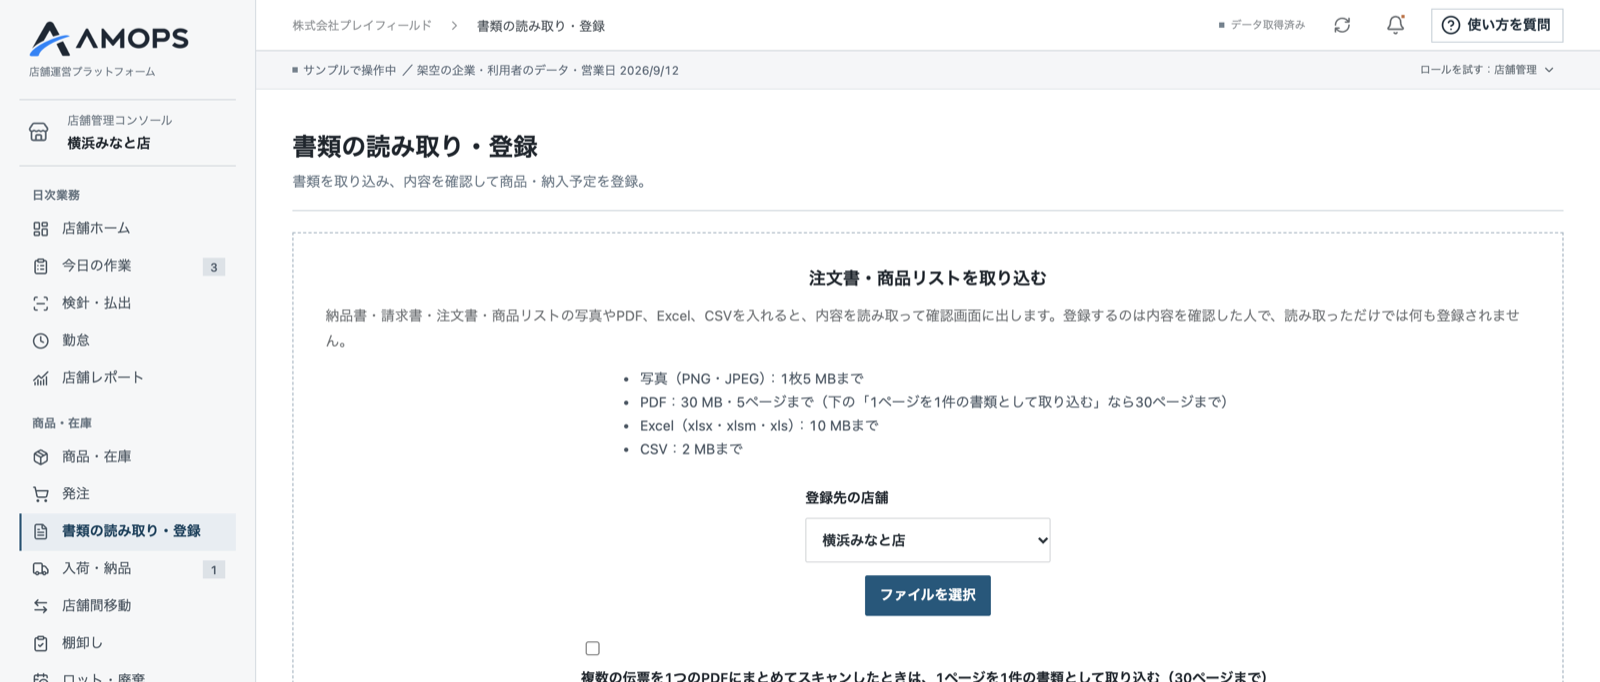Image resolution: width=1600 pixels, height=682 pixels.
Task: Open the 登録先の店舗 dropdown
Action: [928, 540]
